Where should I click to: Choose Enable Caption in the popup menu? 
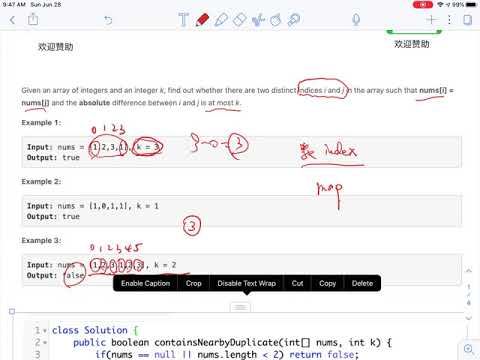click(x=145, y=283)
